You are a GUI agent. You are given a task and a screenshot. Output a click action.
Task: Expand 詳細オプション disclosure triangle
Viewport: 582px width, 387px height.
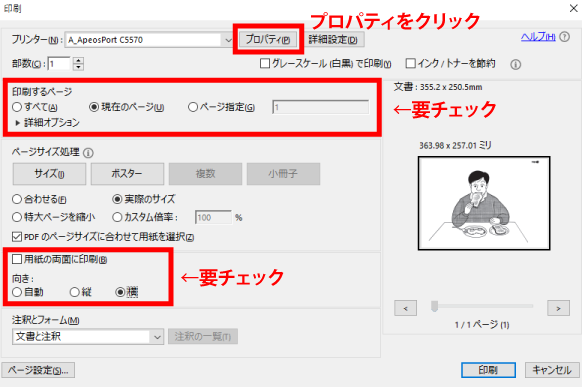17,123
